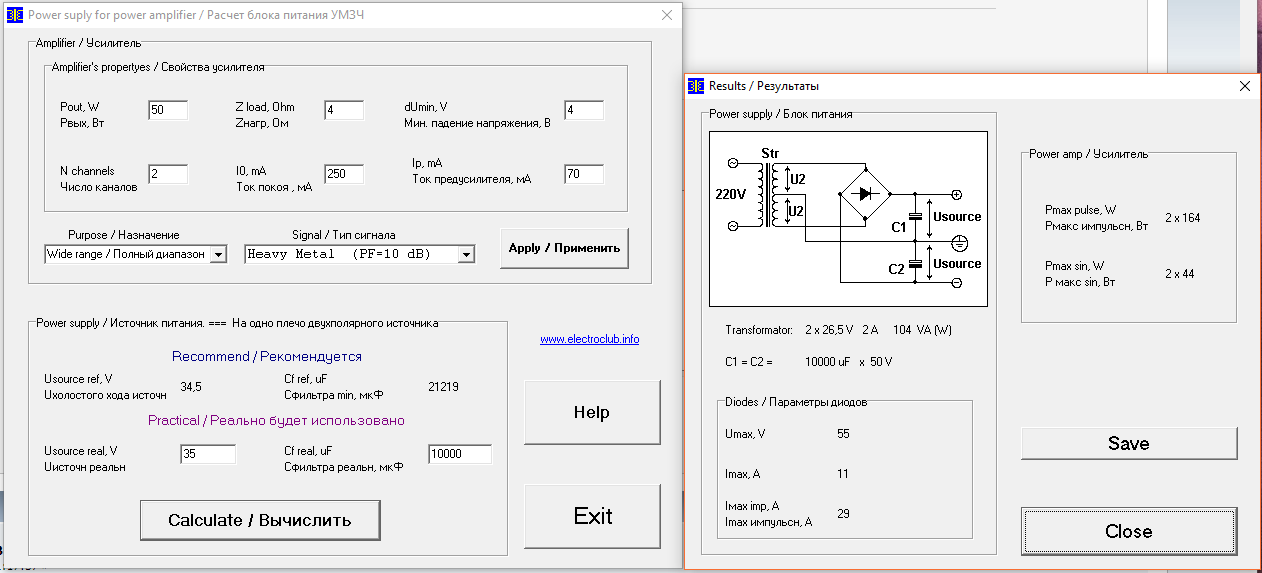Close the main calculator window via X

667,15
